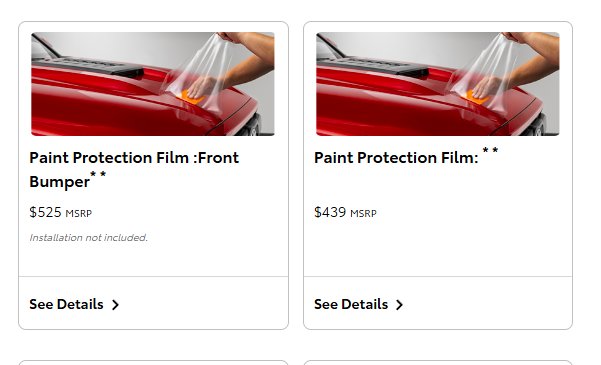Click the $439 Paint Protection Film image
Image resolution: width=601 pixels, height=365 pixels.
(438, 84)
